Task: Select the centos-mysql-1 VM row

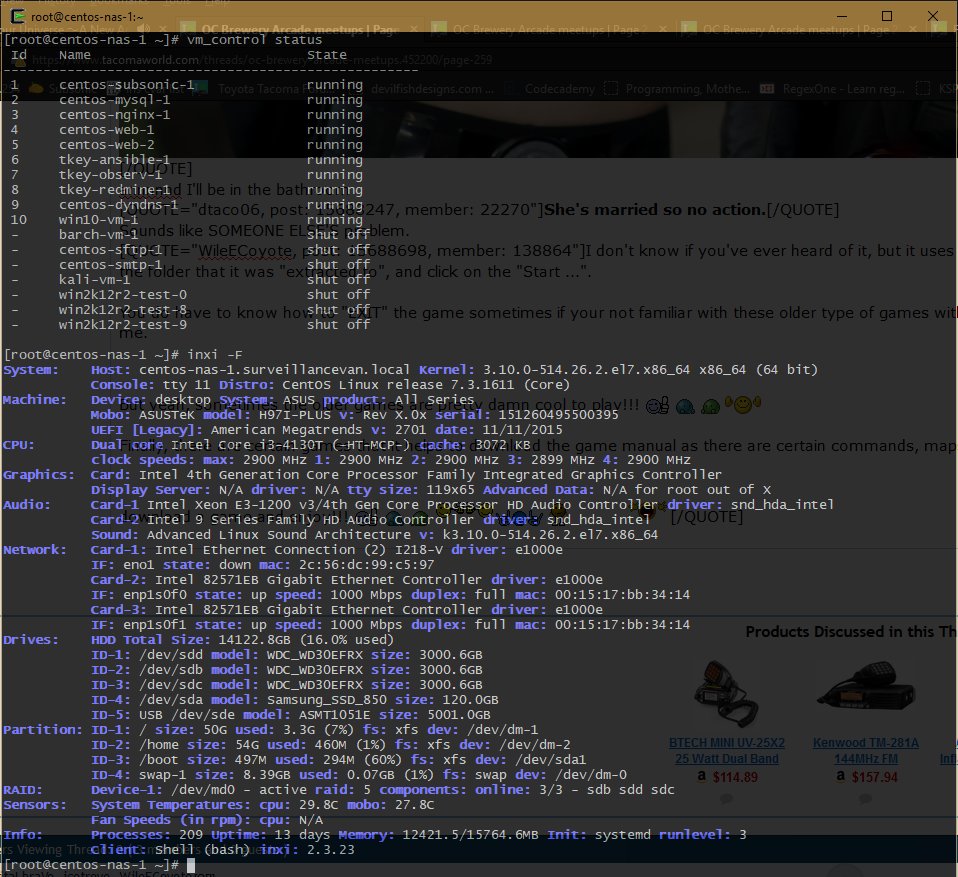Action: pos(186,100)
